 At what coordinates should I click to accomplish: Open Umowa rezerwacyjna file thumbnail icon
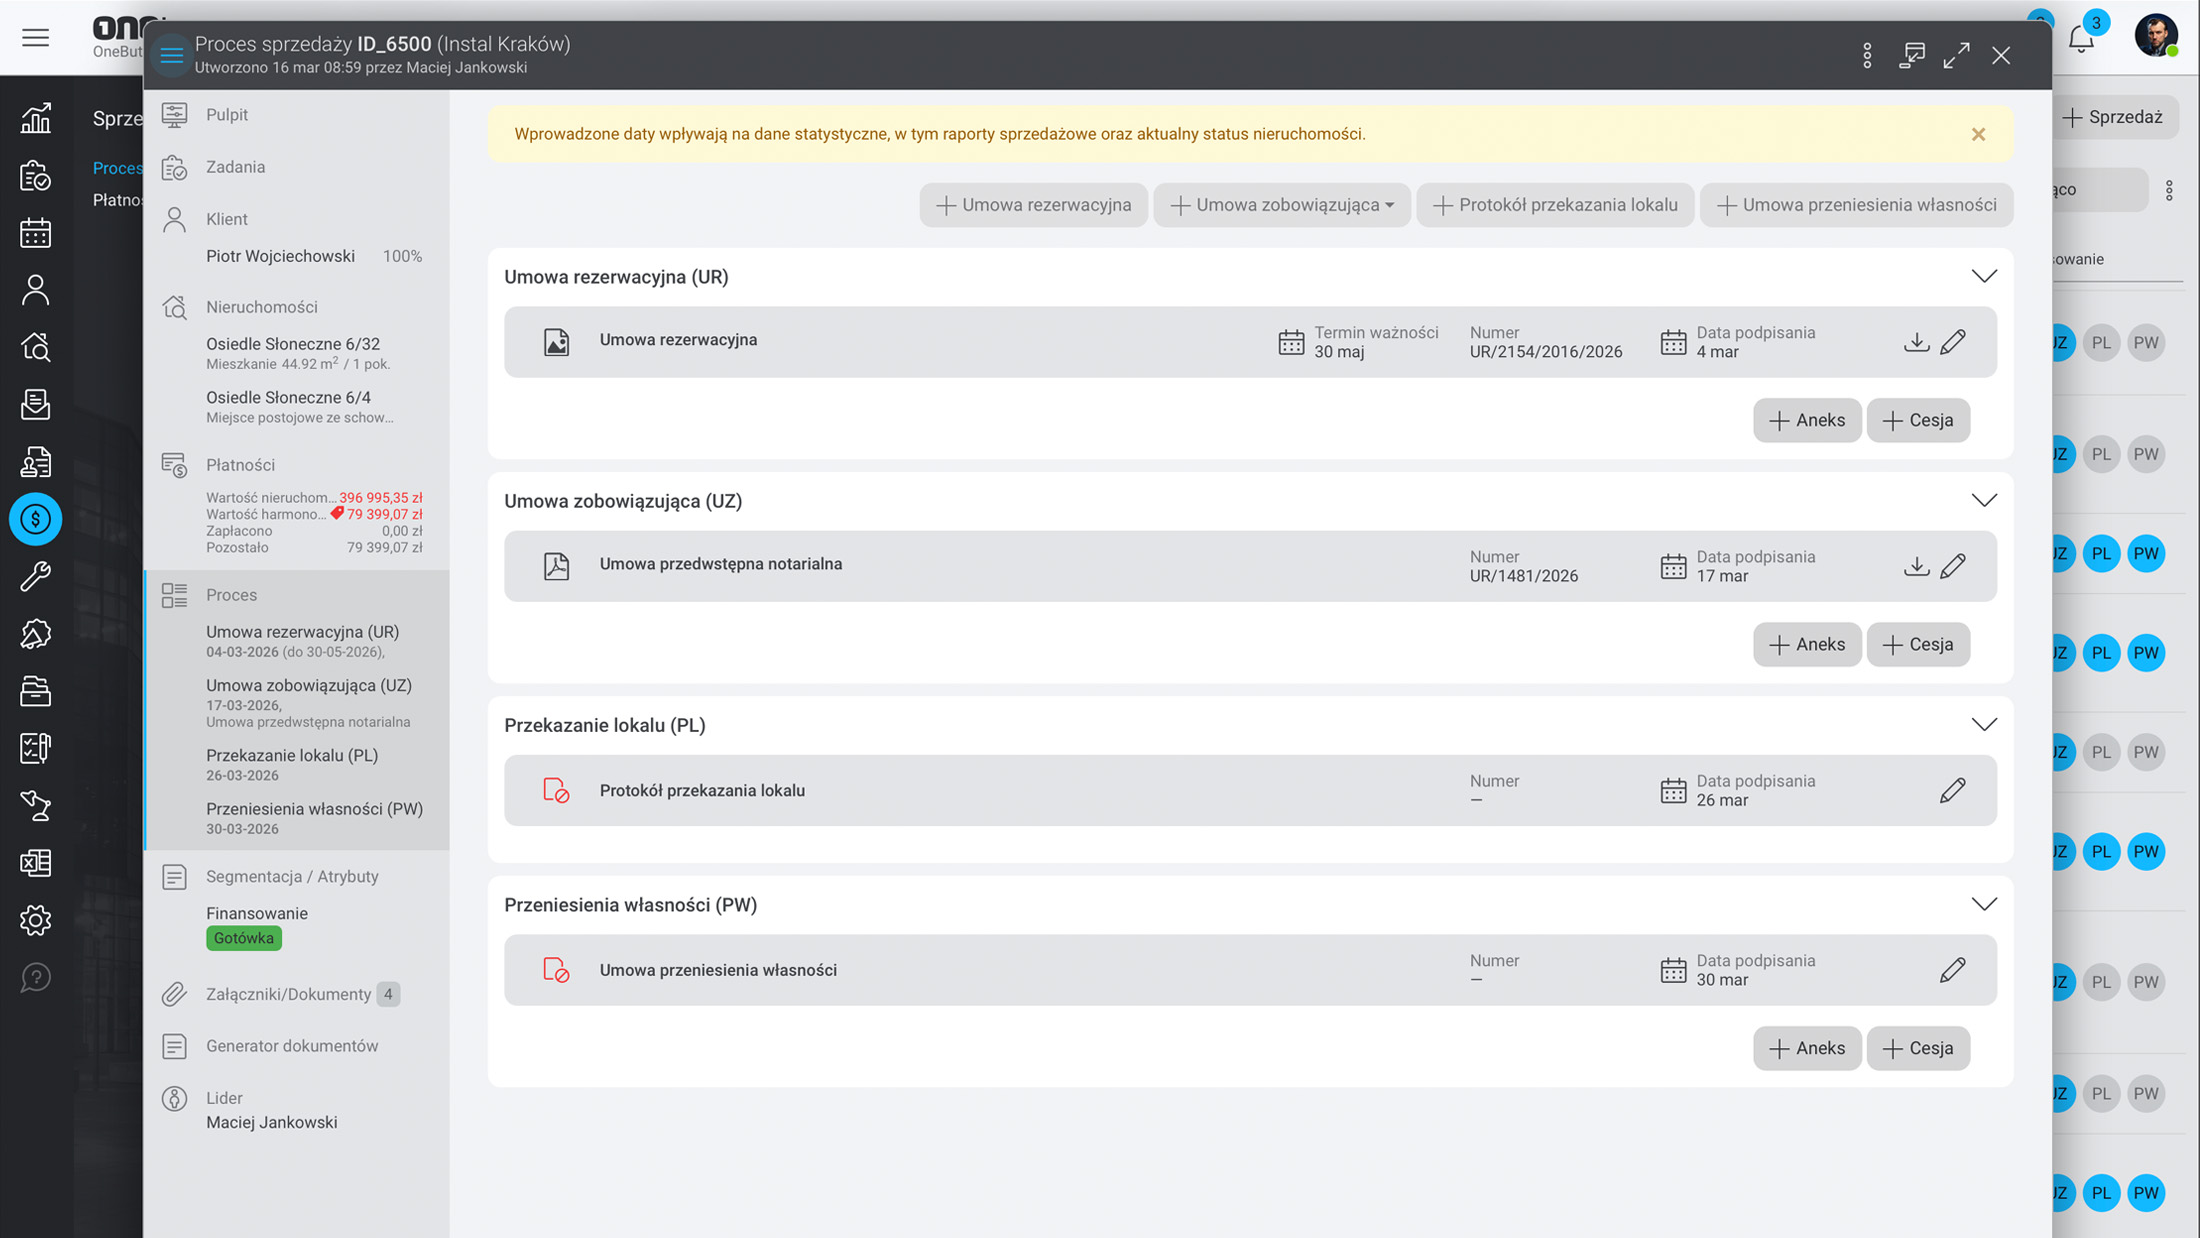tap(556, 342)
